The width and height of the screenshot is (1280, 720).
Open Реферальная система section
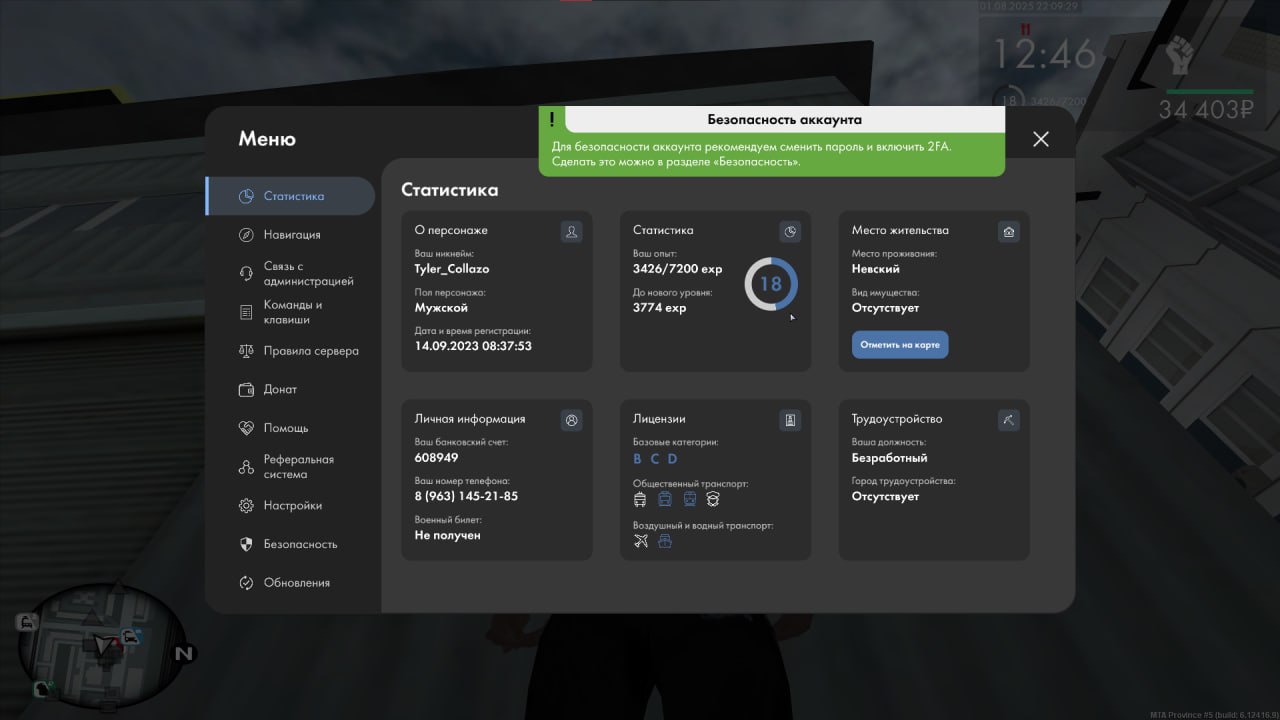290,467
